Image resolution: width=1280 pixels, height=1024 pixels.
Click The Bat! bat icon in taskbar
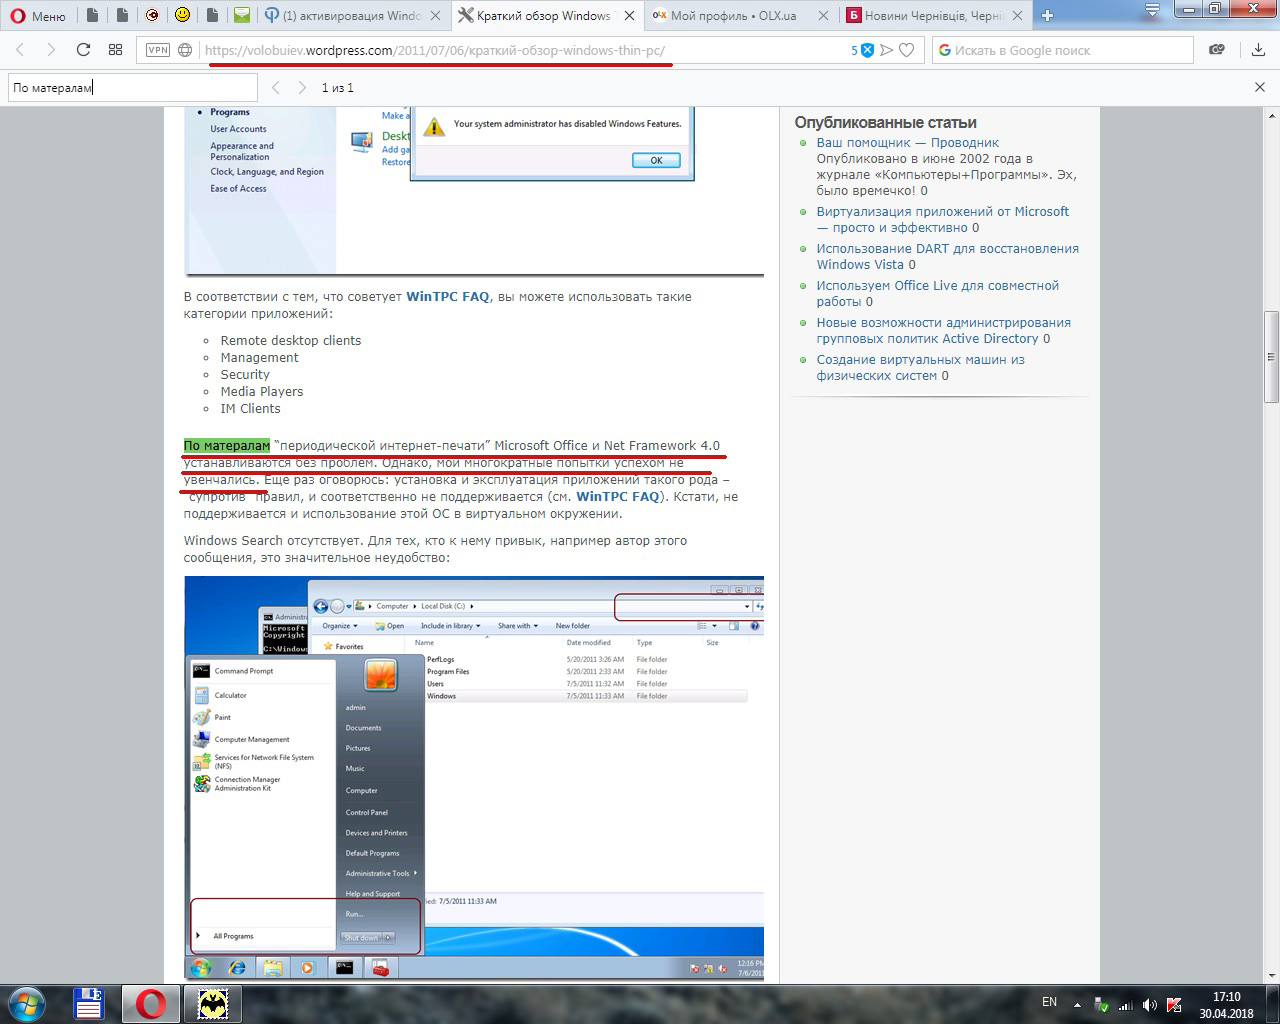point(212,1003)
